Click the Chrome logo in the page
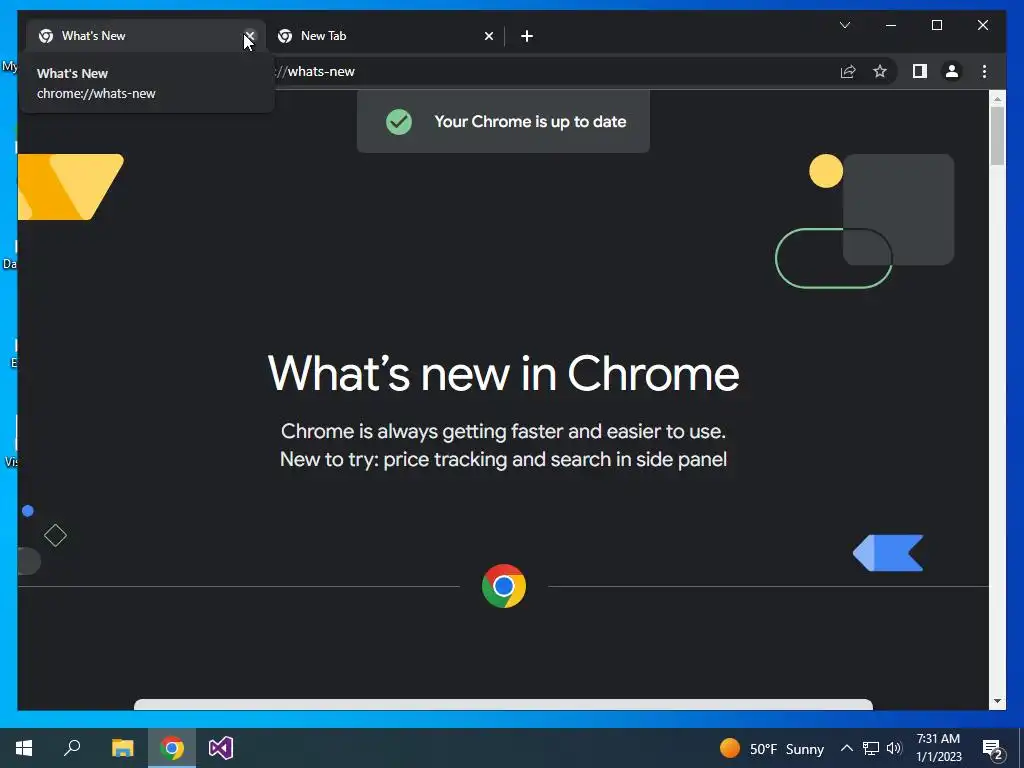 point(504,586)
